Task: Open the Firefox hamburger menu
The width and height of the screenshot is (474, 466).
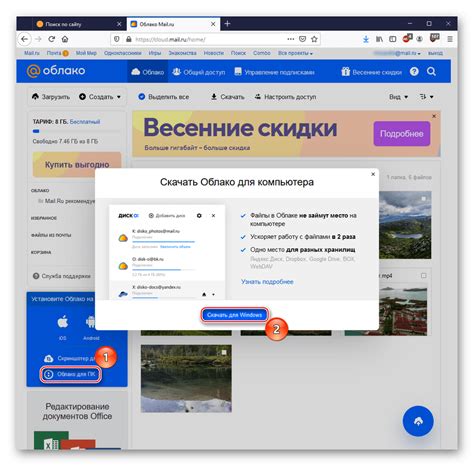Action: point(450,39)
